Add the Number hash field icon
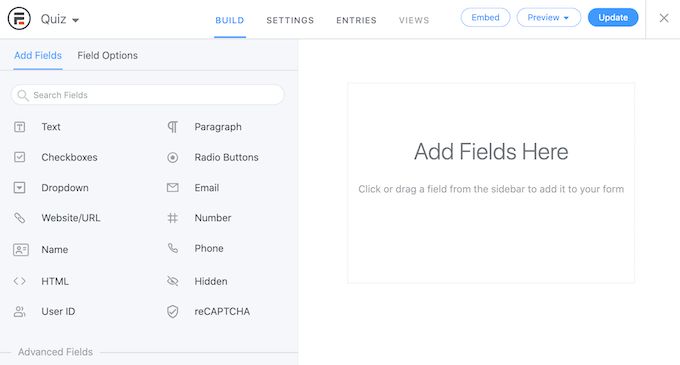 (x=173, y=218)
